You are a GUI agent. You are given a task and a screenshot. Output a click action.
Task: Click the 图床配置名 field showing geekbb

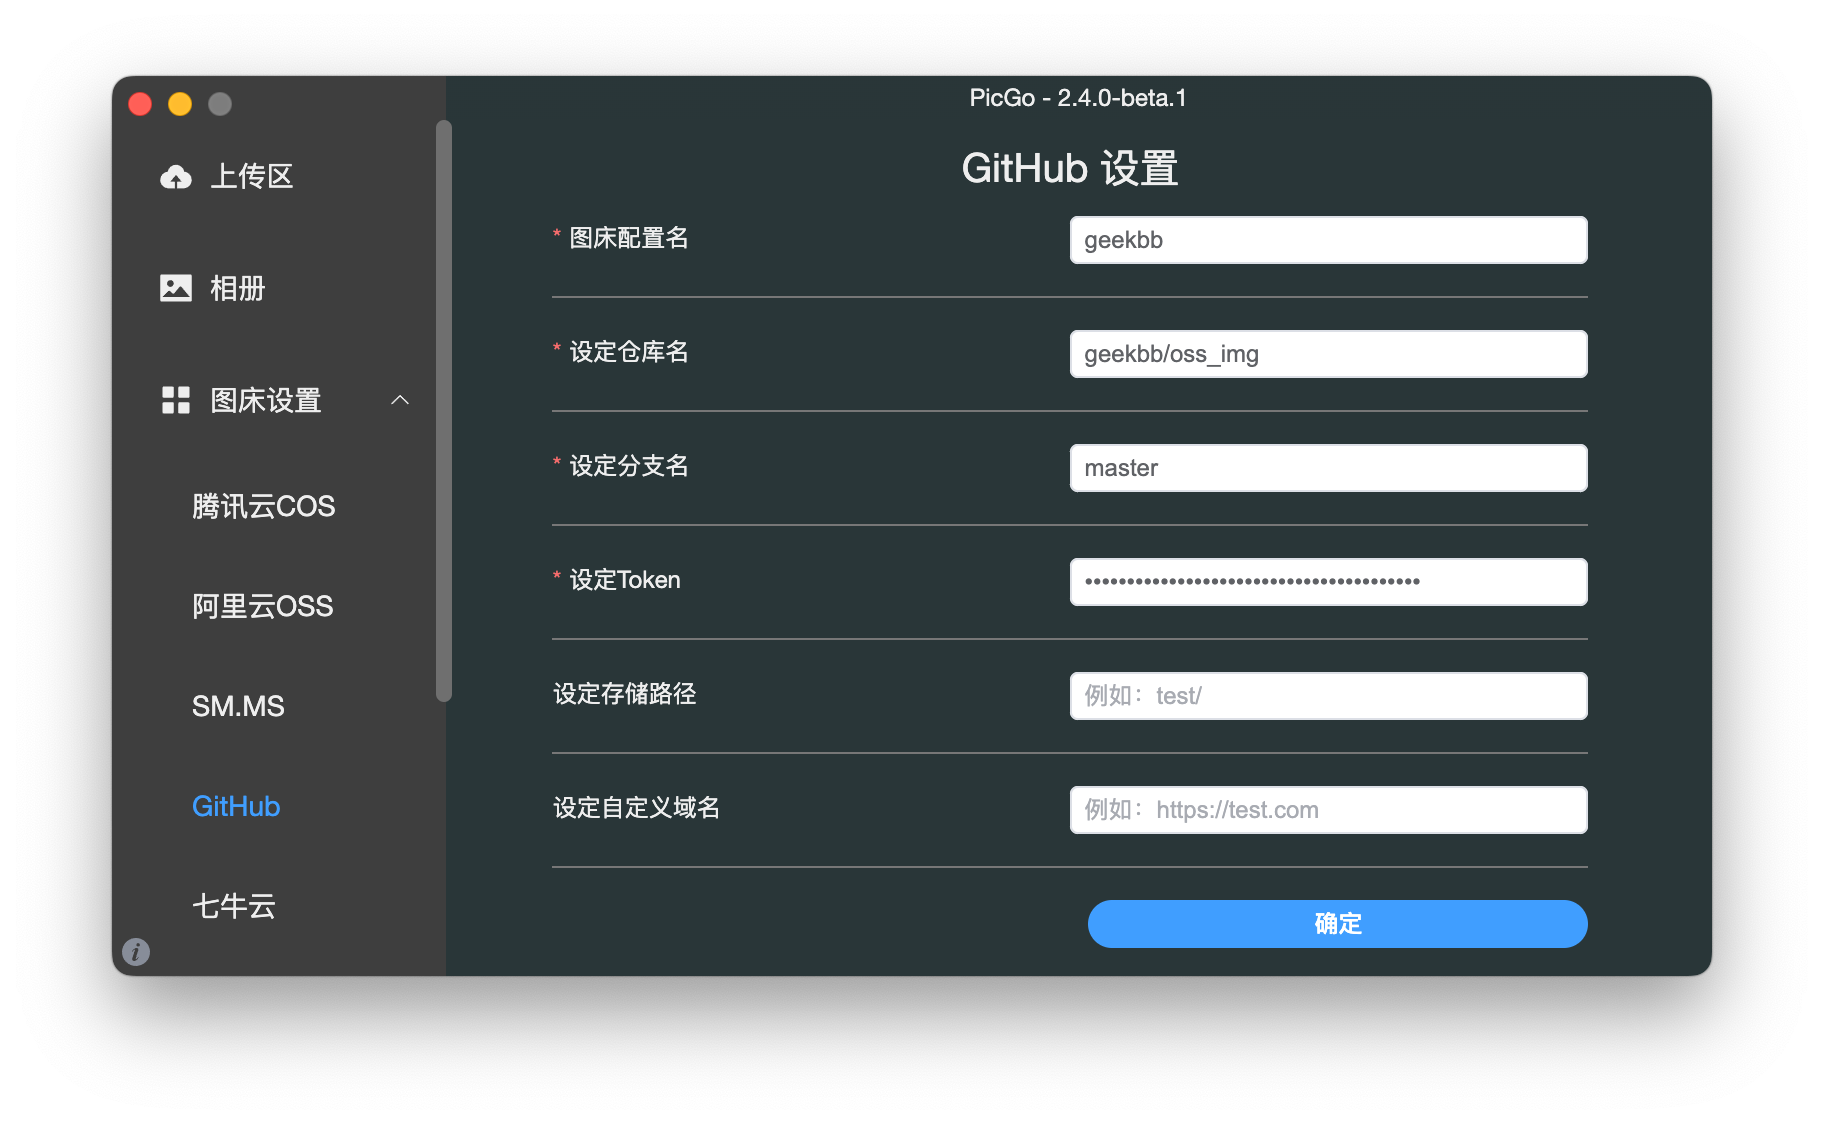1327,240
